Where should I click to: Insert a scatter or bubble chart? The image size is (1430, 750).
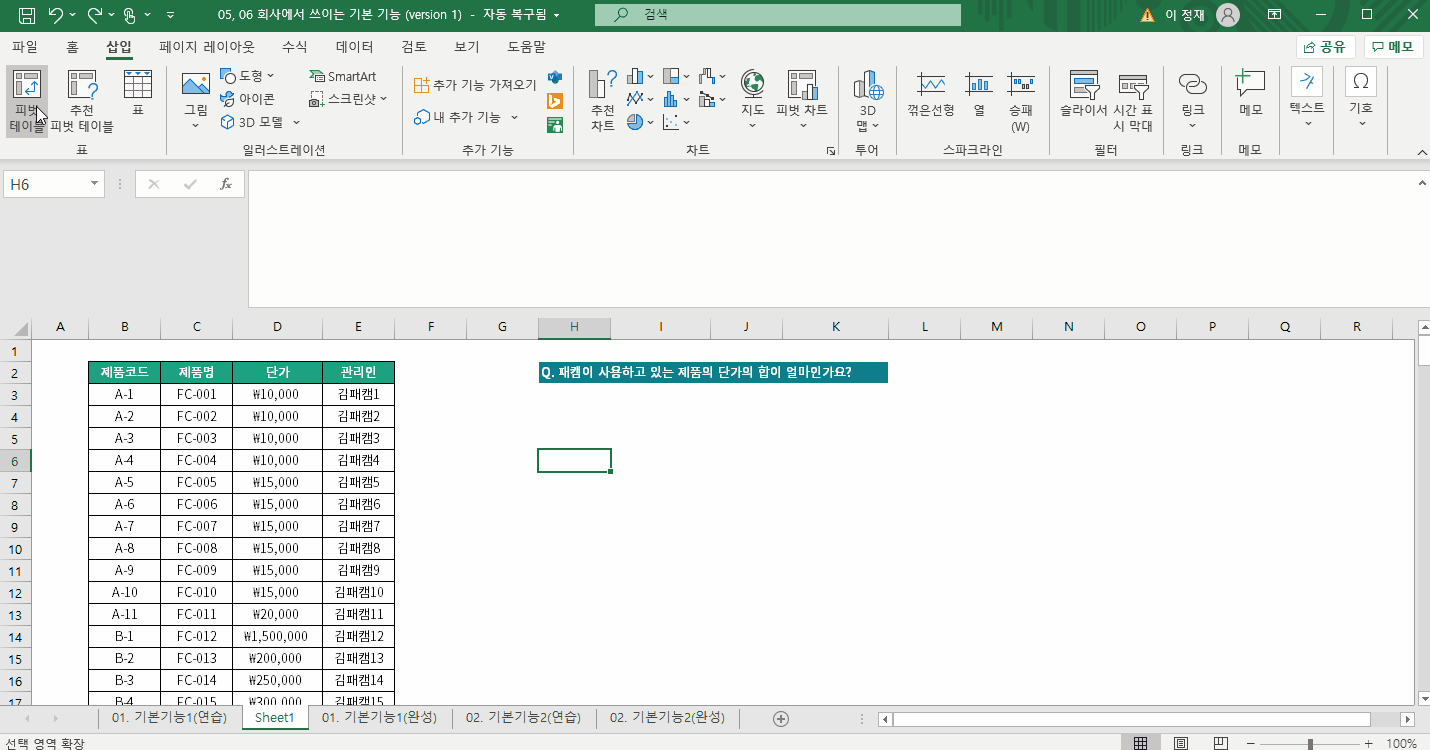click(676, 122)
